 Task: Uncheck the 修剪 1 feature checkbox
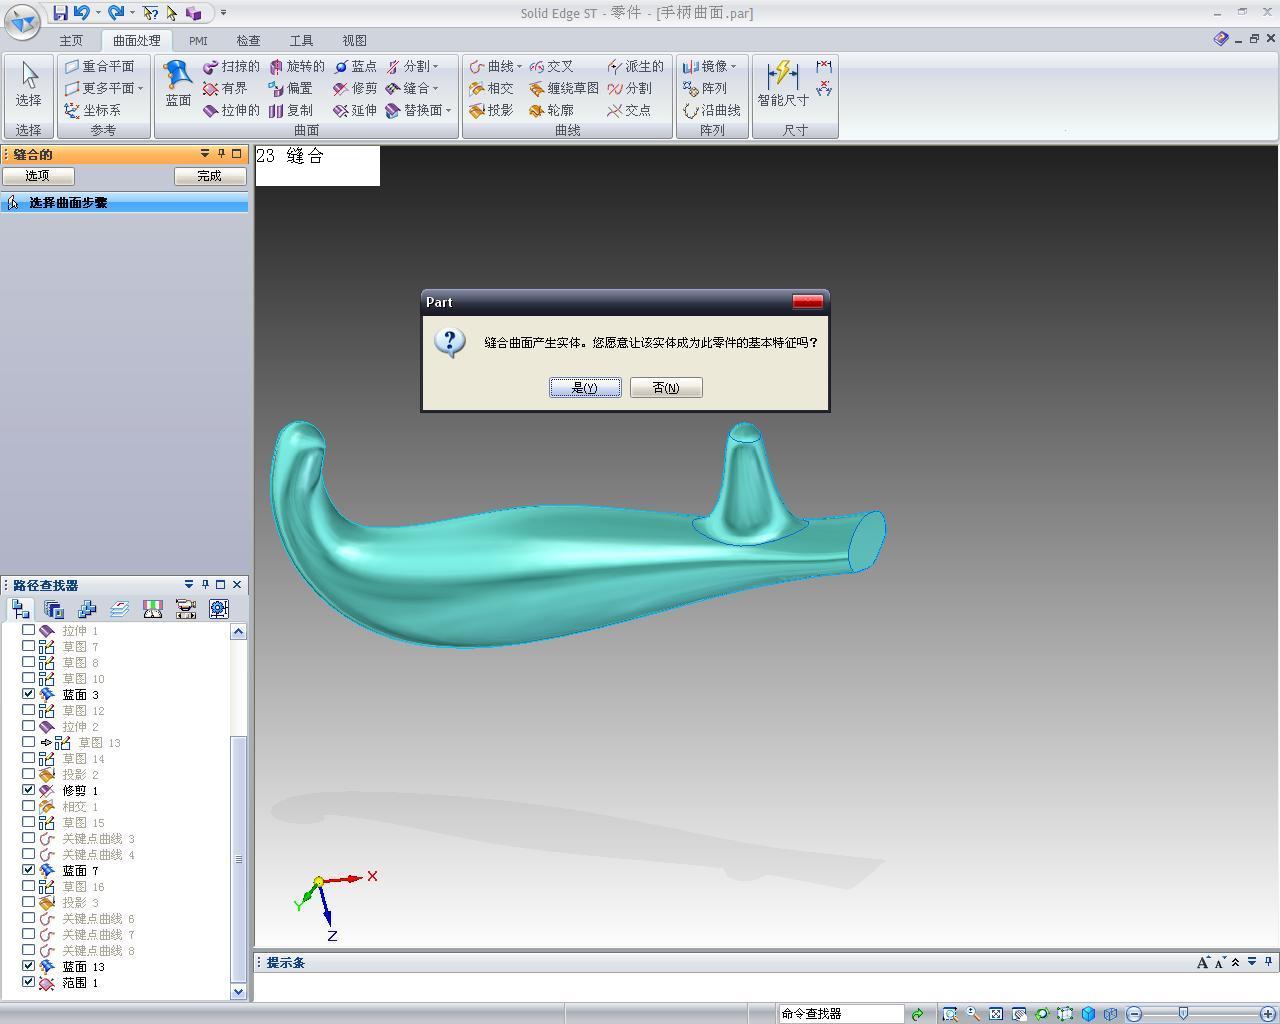pyautogui.click(x=29, y=790)
